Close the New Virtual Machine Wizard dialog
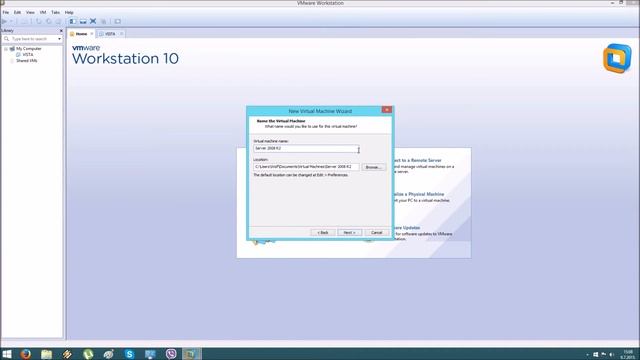Viewport: 640px width, 360px height. tap(387, 110)
